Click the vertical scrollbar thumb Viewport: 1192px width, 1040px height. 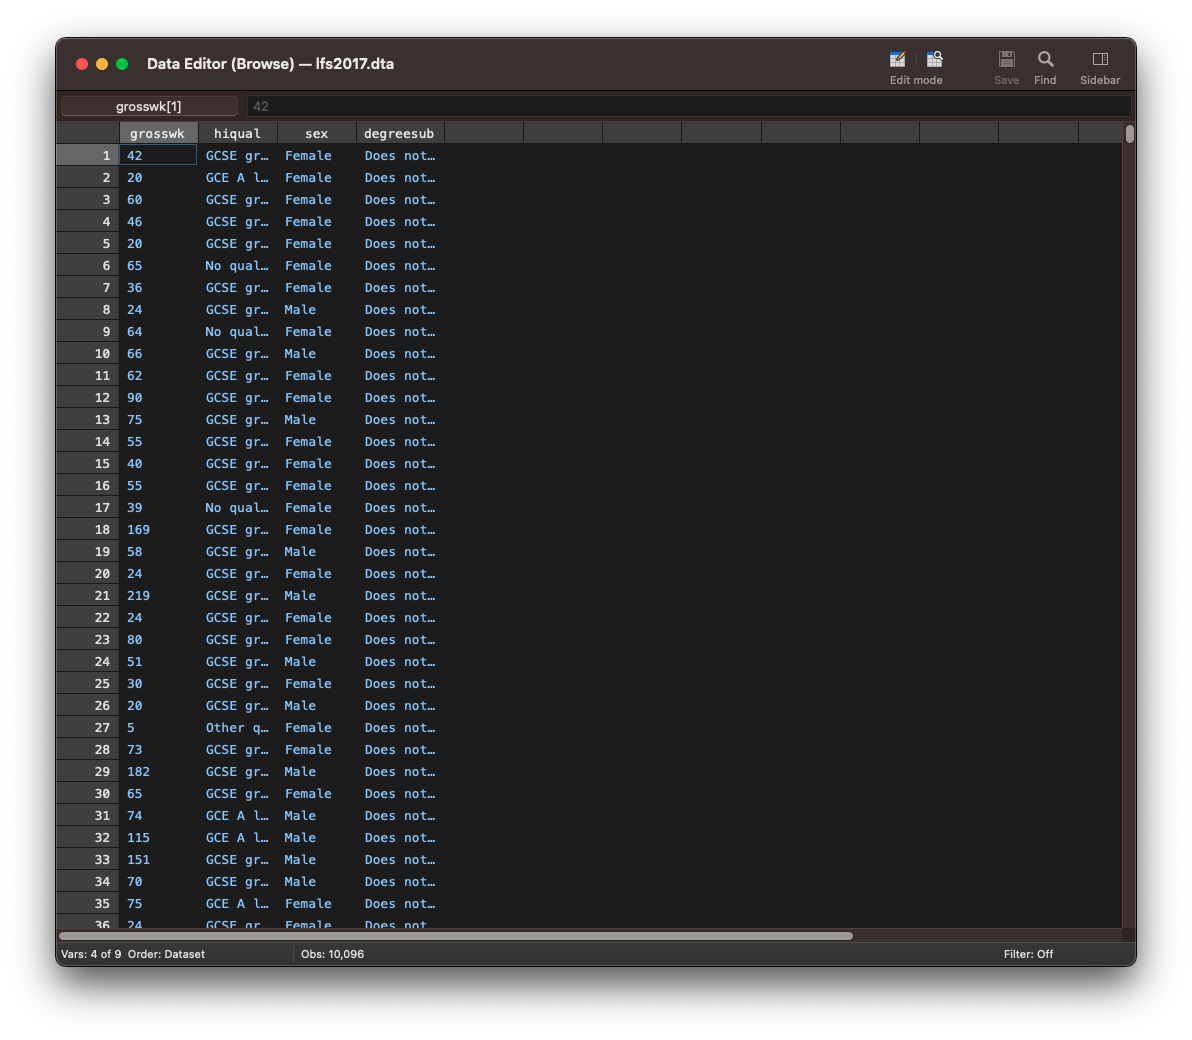[1129, 134]
